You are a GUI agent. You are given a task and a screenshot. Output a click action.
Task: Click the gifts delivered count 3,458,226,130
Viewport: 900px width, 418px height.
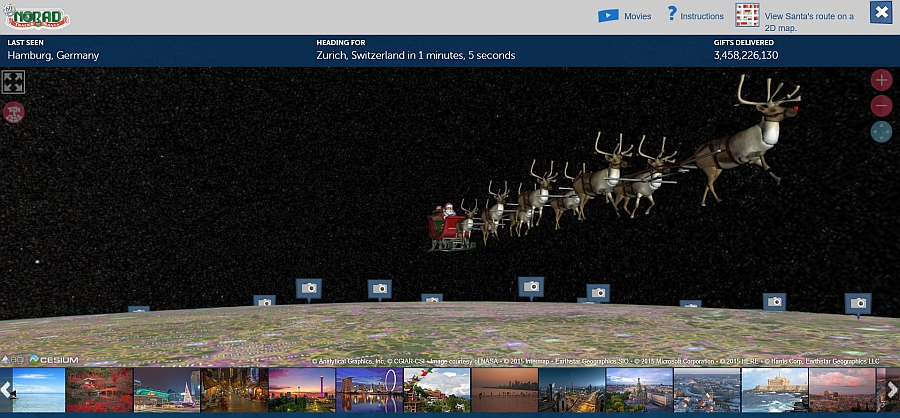[x=746, y=56]
